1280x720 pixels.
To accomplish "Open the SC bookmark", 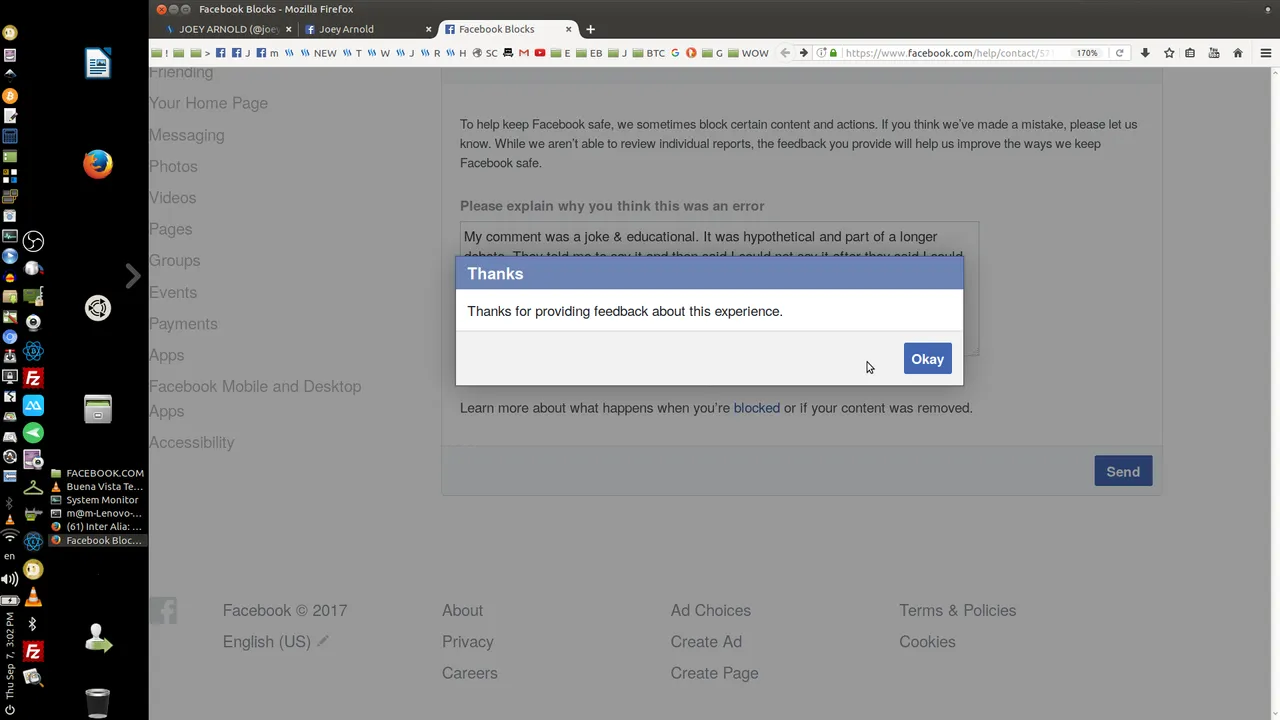I will 485,53.
